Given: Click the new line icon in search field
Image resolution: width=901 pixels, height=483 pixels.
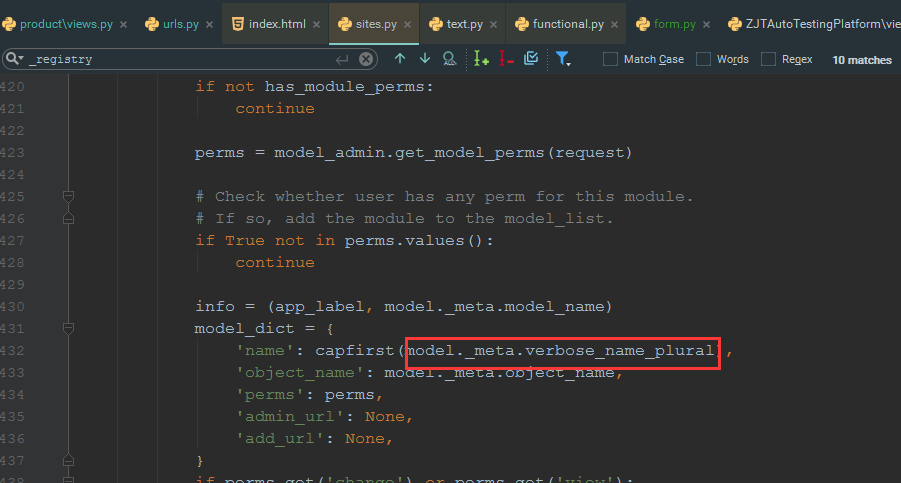Looking at the screenshot, I should [342, 59].
